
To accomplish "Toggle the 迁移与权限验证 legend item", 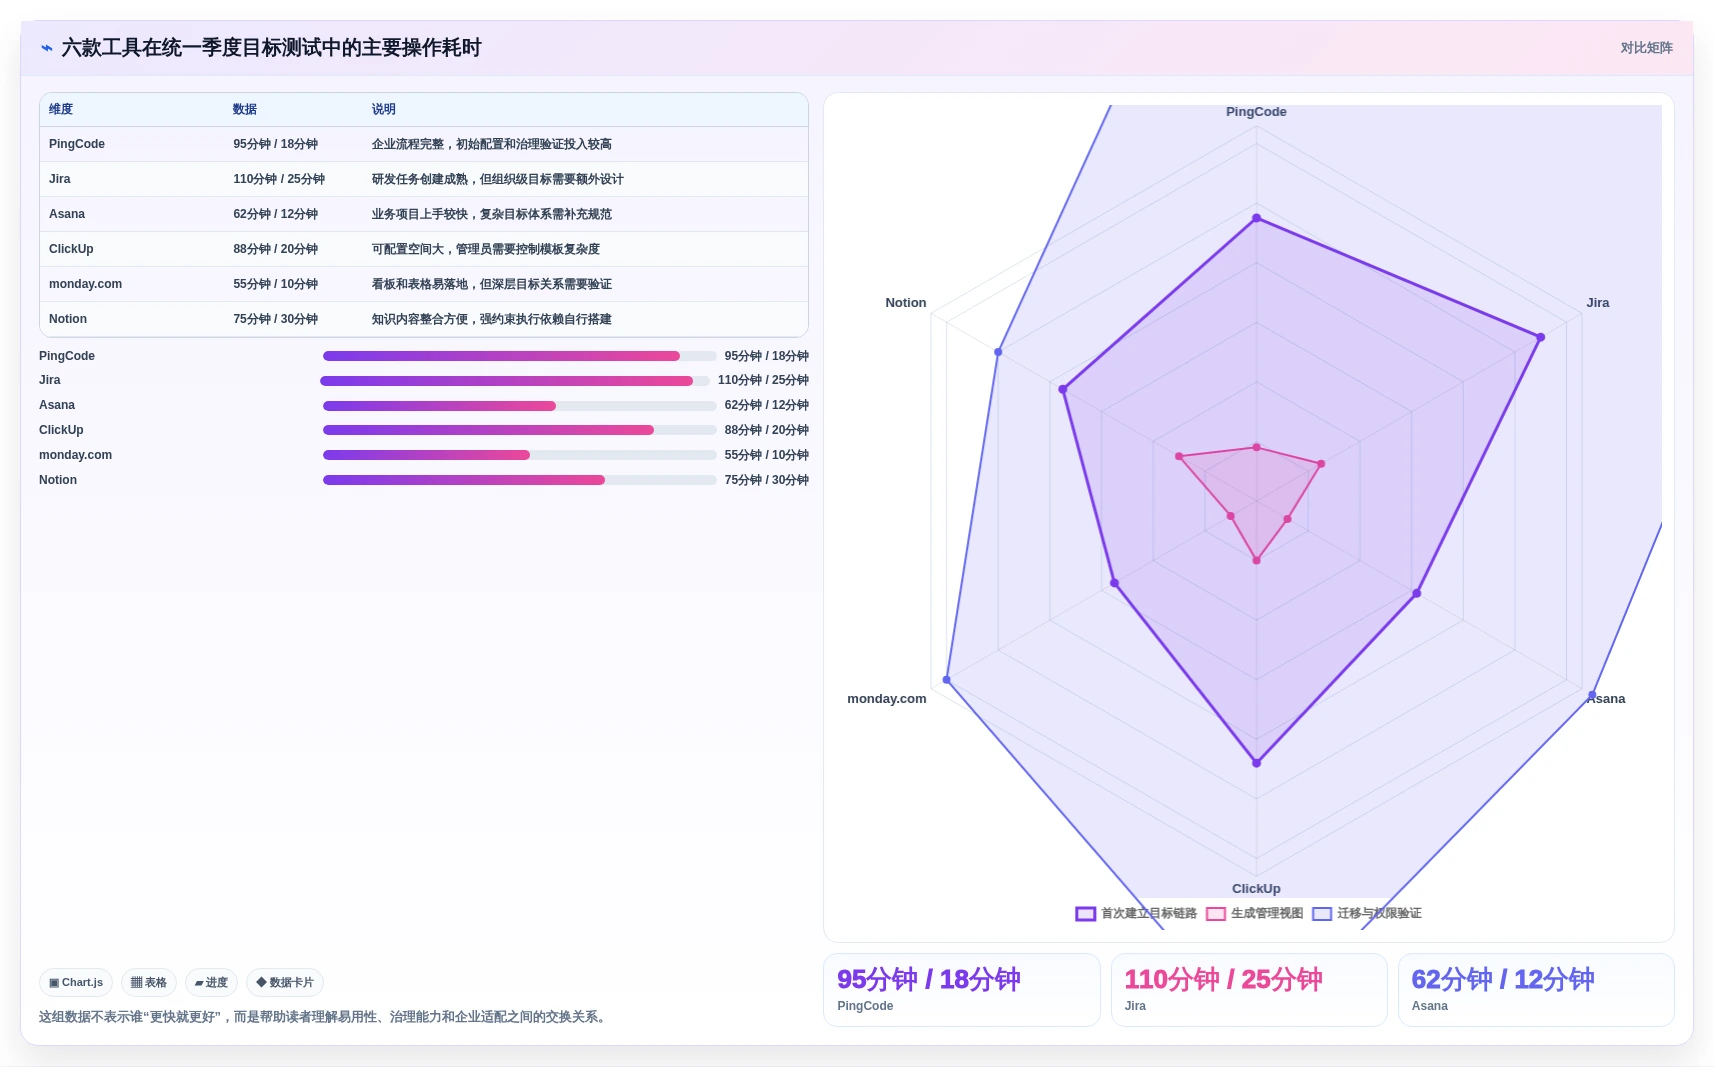I will [x=1366, y=914].
